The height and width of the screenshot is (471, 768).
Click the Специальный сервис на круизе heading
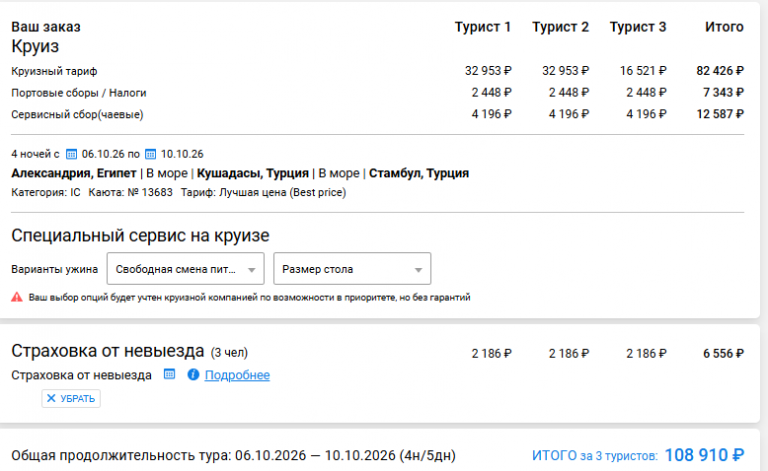click(x=140, y=236)
